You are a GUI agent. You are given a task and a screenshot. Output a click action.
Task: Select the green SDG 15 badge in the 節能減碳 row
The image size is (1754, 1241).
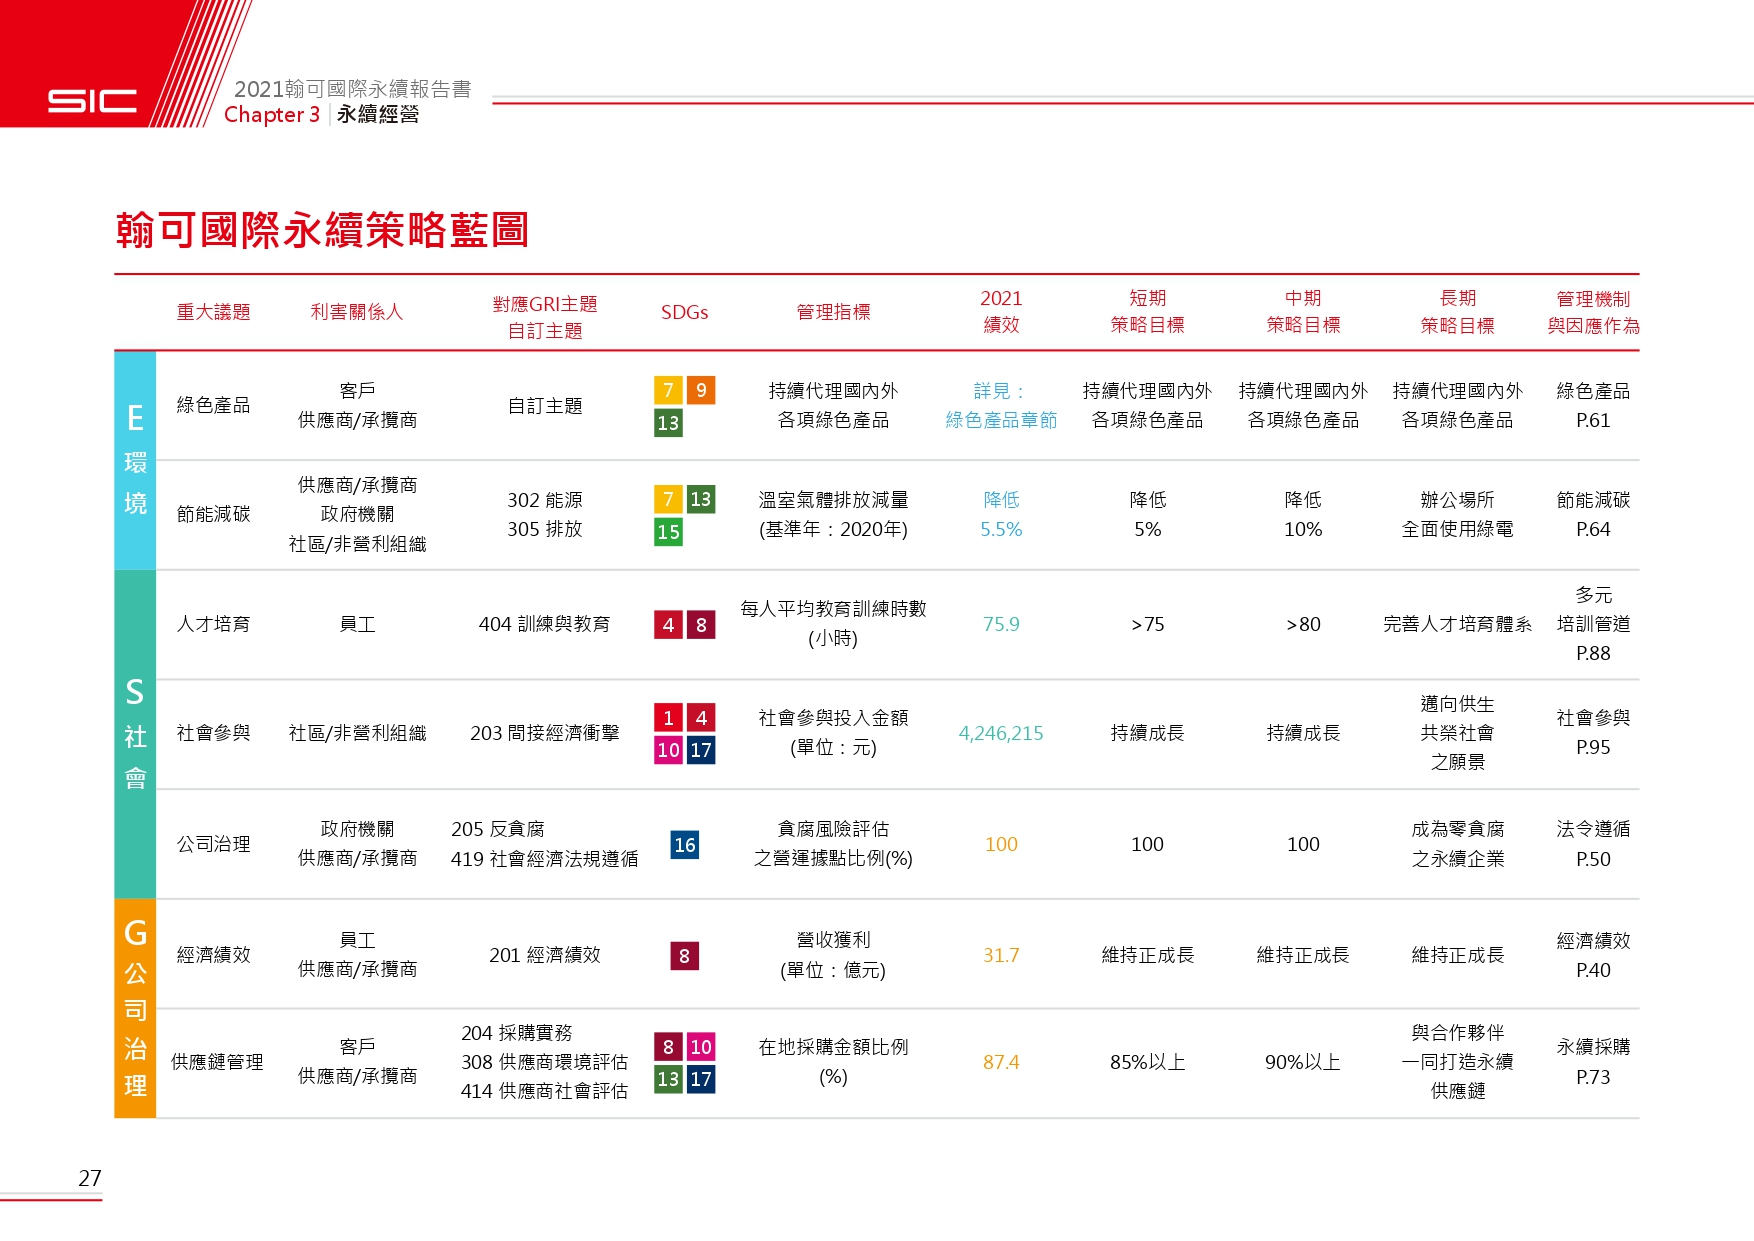[668, 532]
